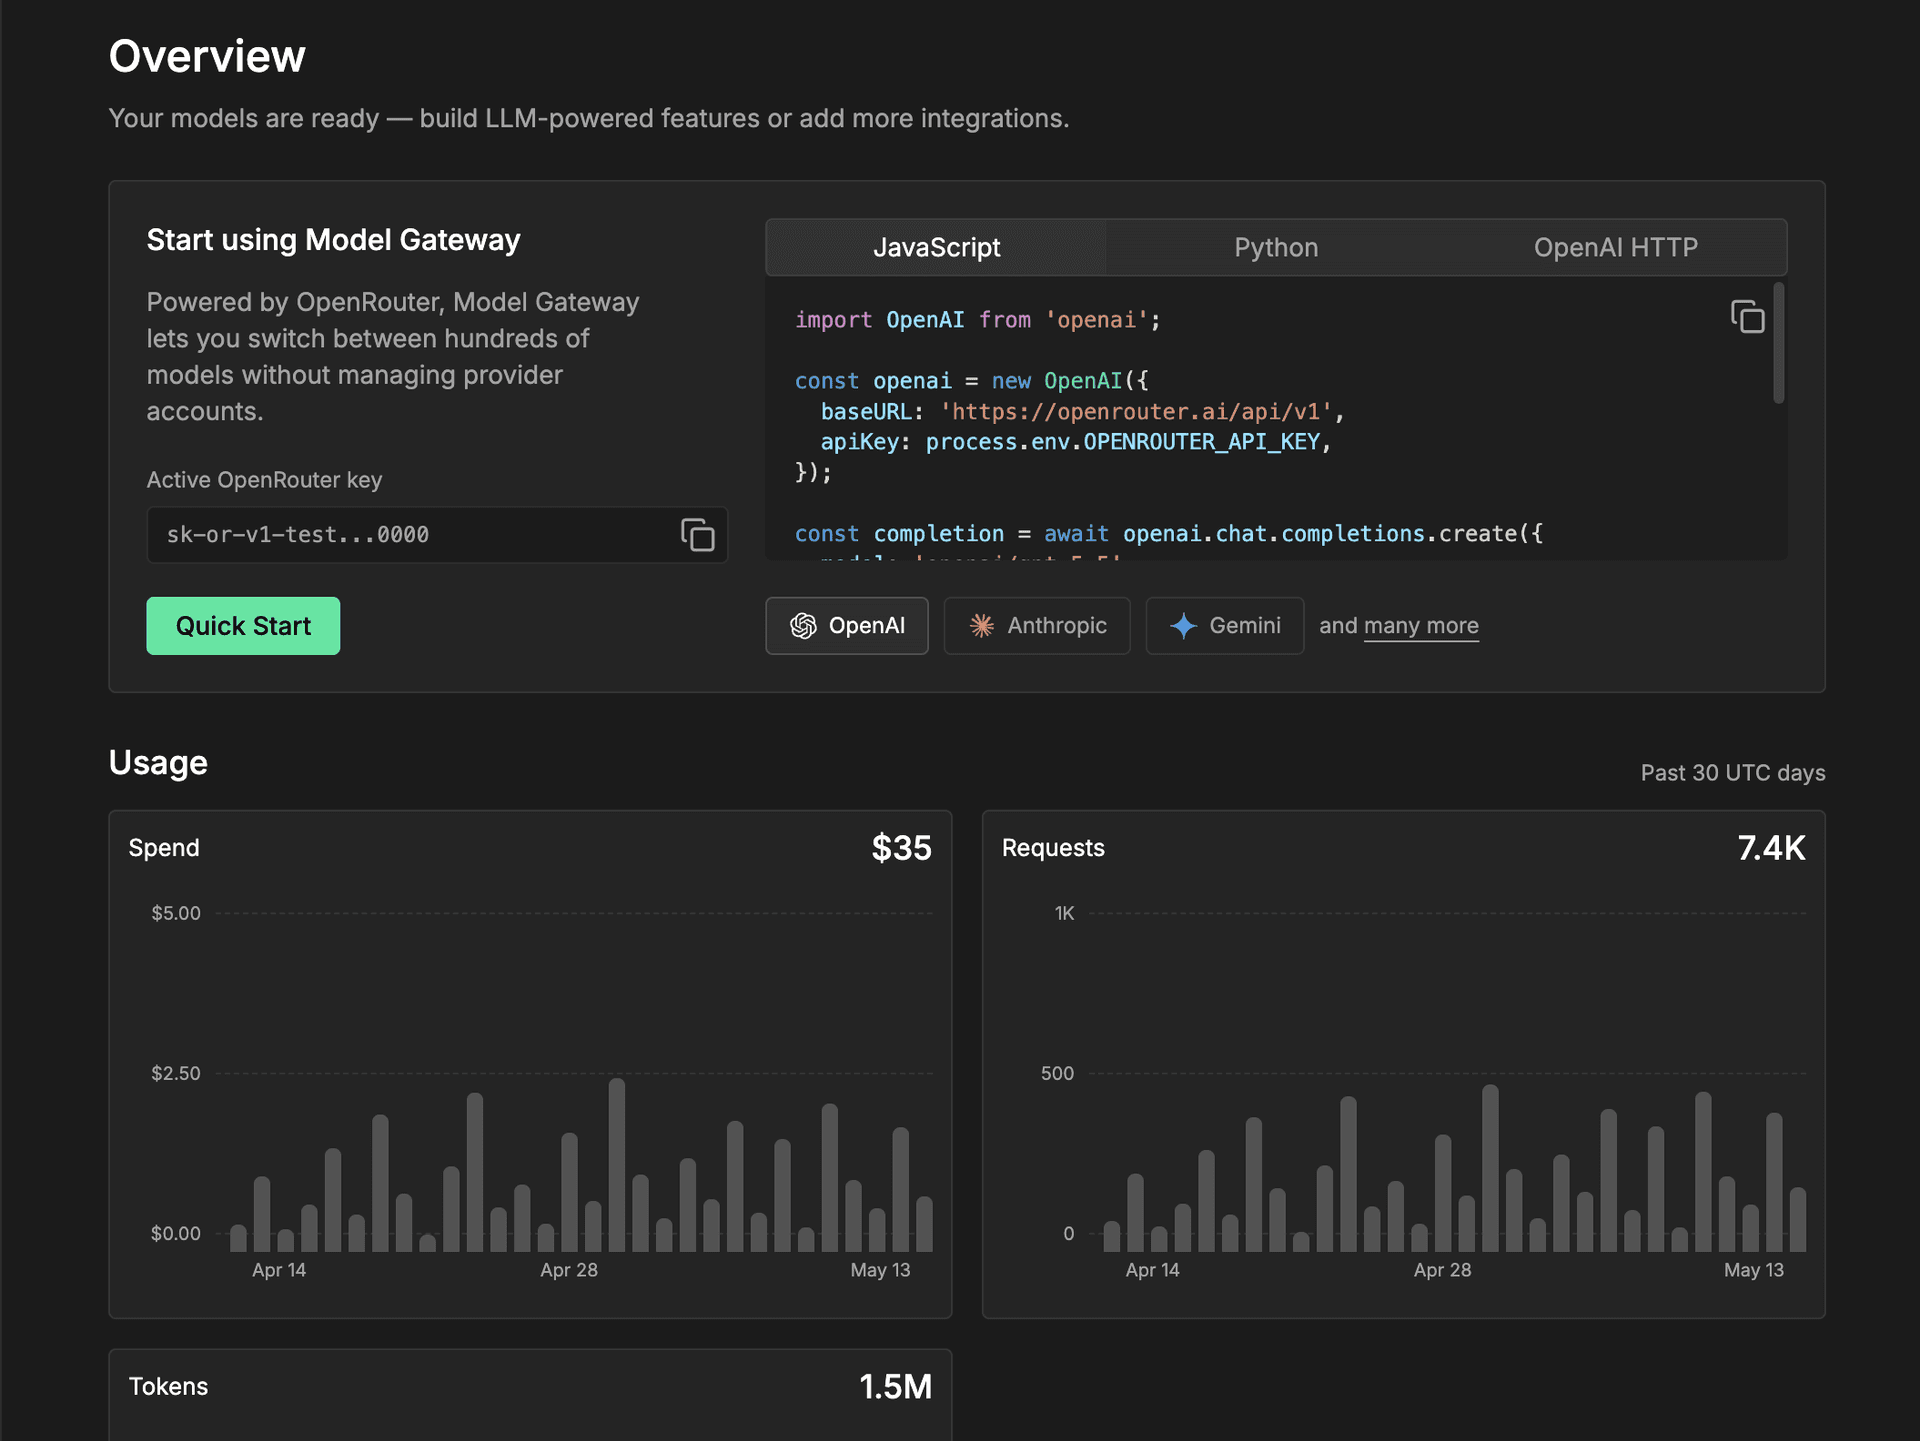Click Apr 28 label in Requests chart
Viewport: 1920px width, 1441px height.
(1442, 1270)
